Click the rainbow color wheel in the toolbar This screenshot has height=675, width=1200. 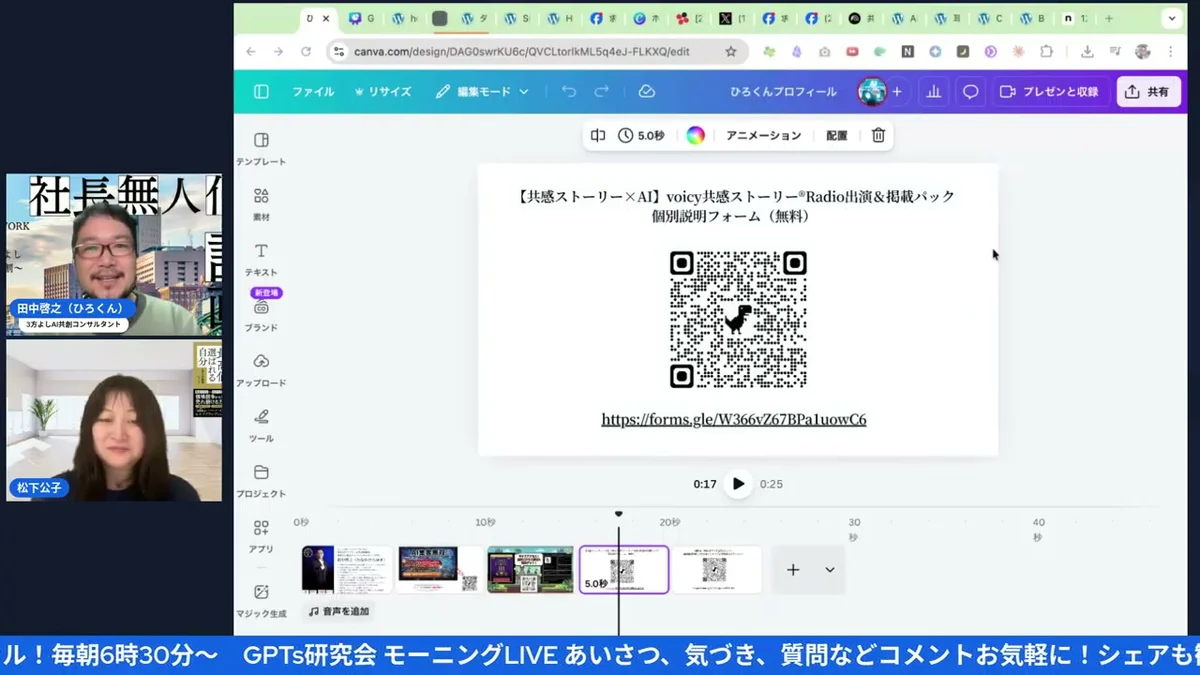pos(695,134)
